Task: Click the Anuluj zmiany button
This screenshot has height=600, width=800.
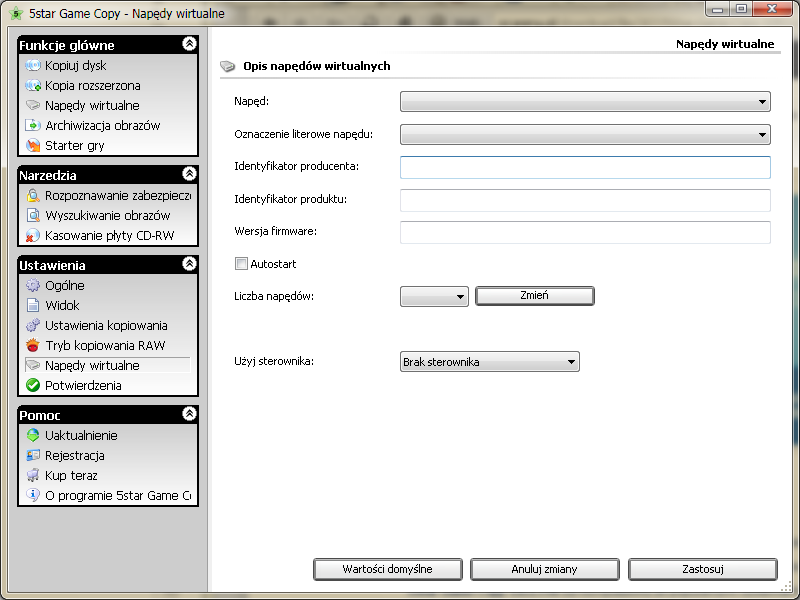Action: (x=544, y=569)
